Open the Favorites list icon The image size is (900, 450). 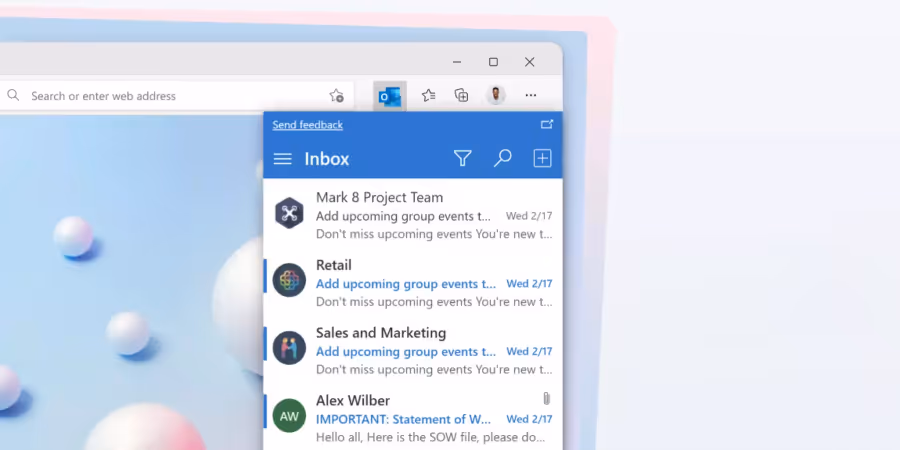point(428,96)
